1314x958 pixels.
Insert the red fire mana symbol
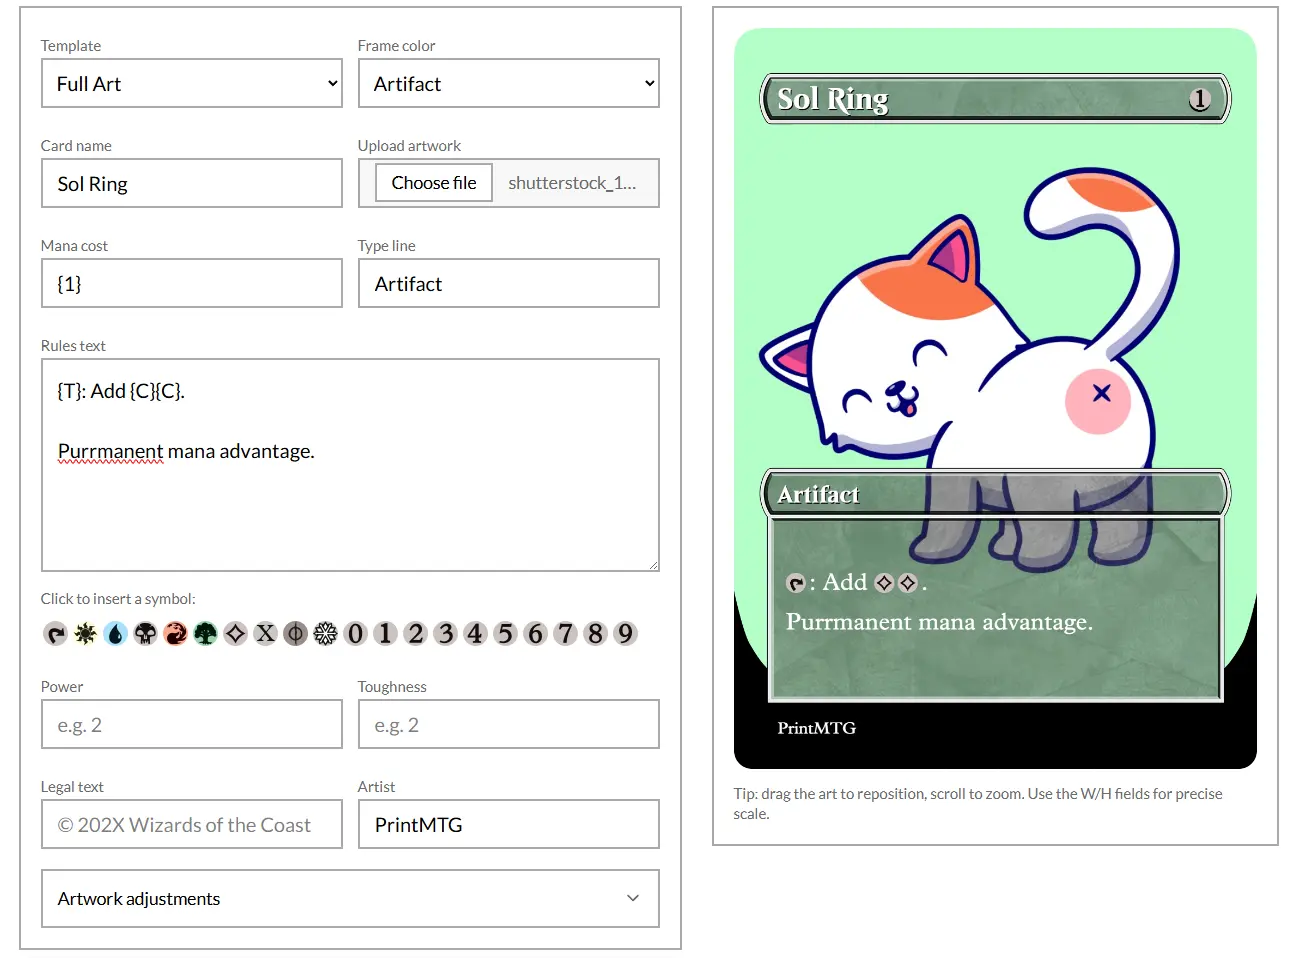(x=176, y=634)
